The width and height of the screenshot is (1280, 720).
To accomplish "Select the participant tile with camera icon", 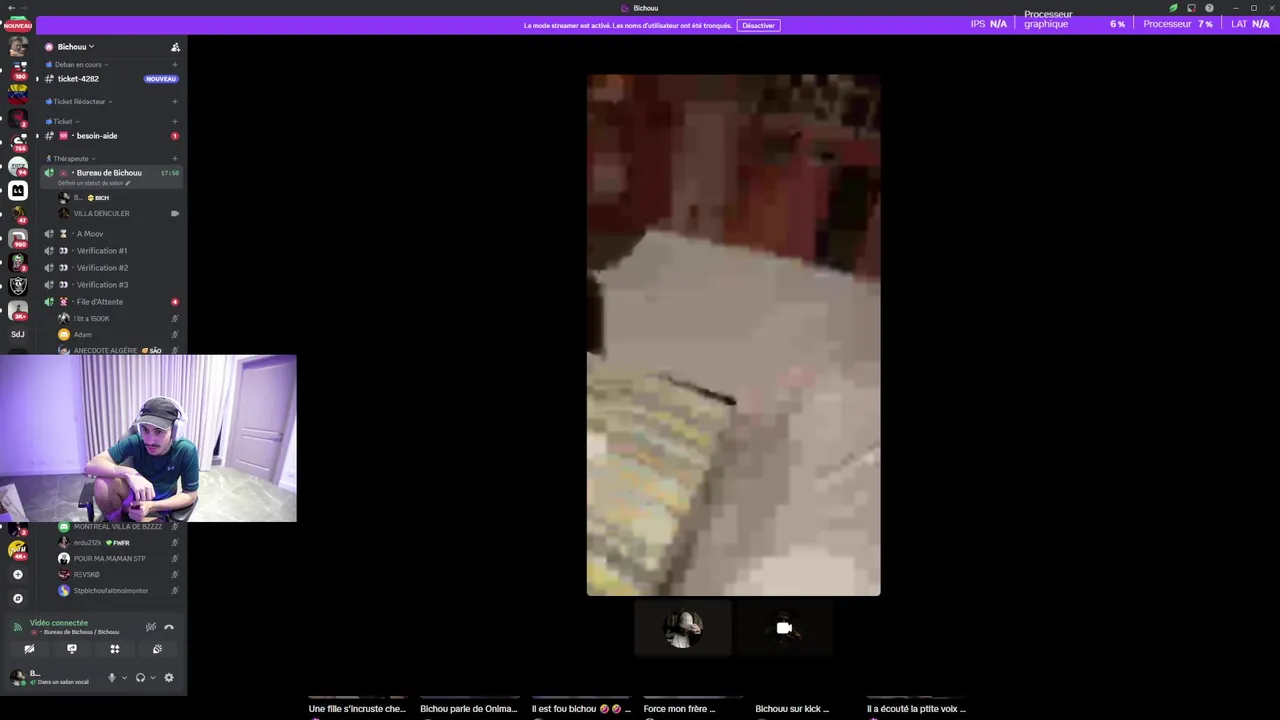I will pyautogui.click(x=784, y=628).
